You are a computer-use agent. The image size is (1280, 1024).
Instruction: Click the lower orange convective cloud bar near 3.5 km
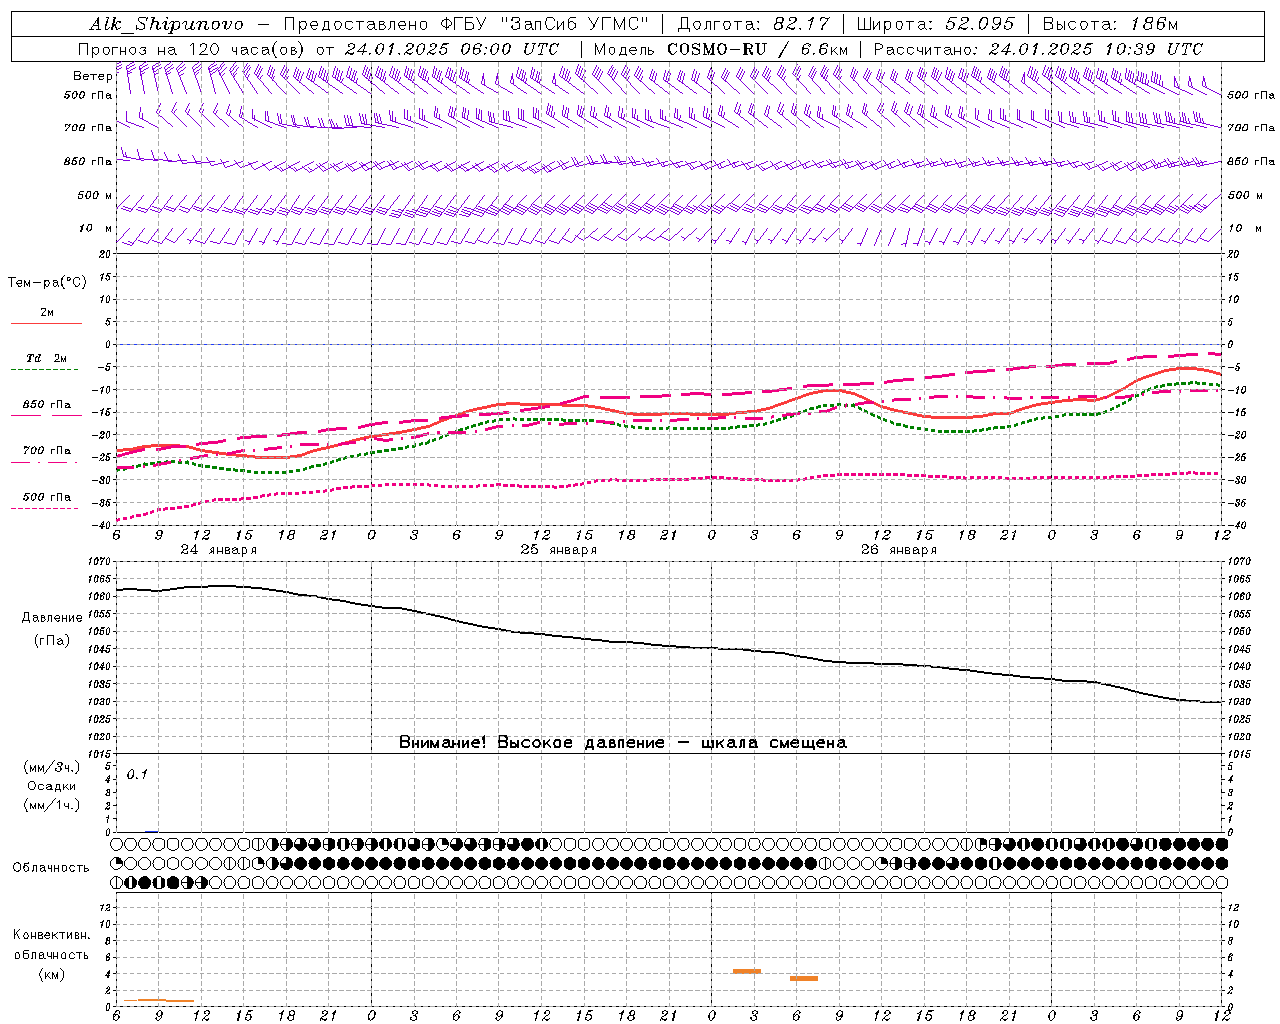coord(804,978)
